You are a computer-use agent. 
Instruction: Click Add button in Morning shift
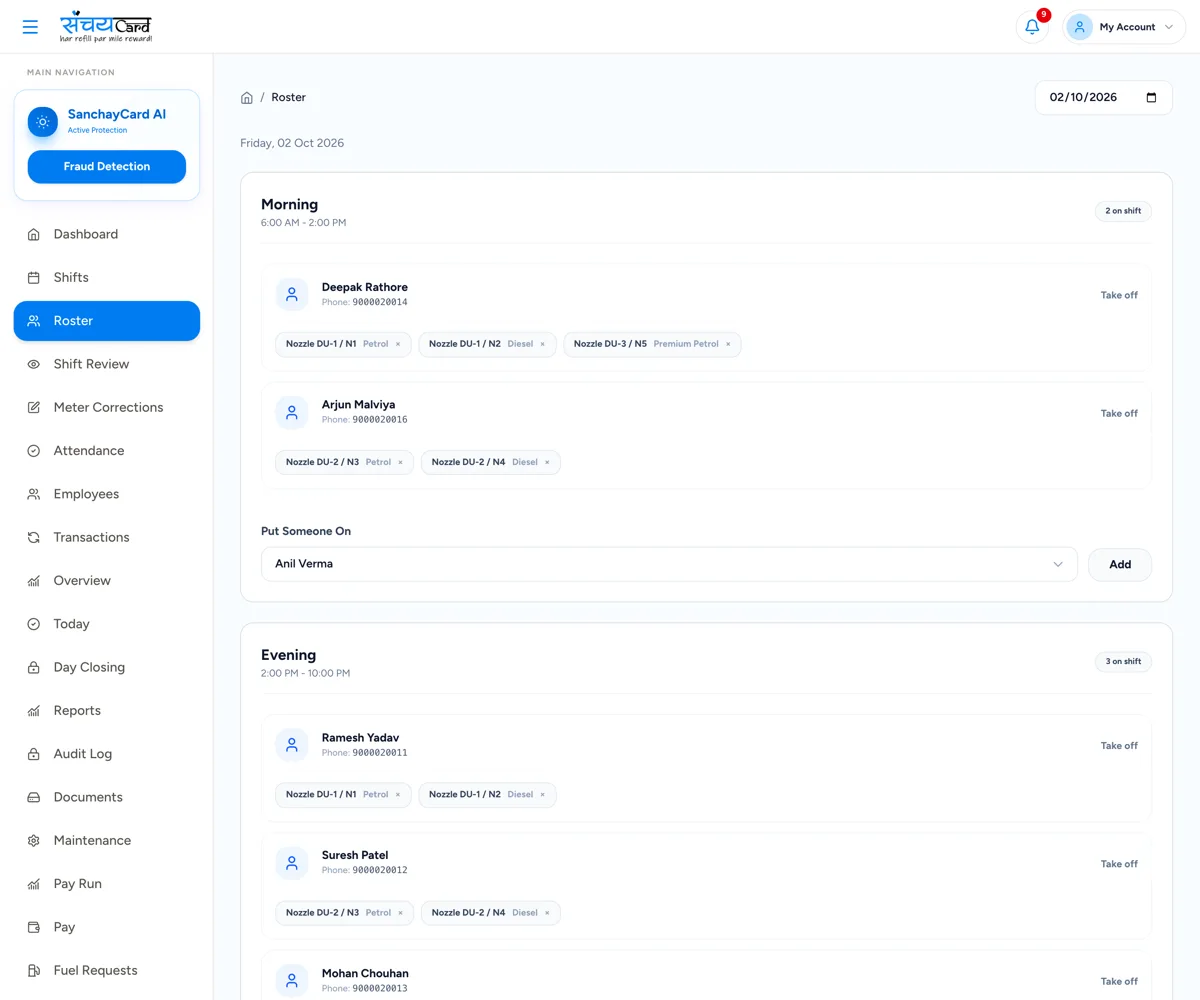(1120, 564)
